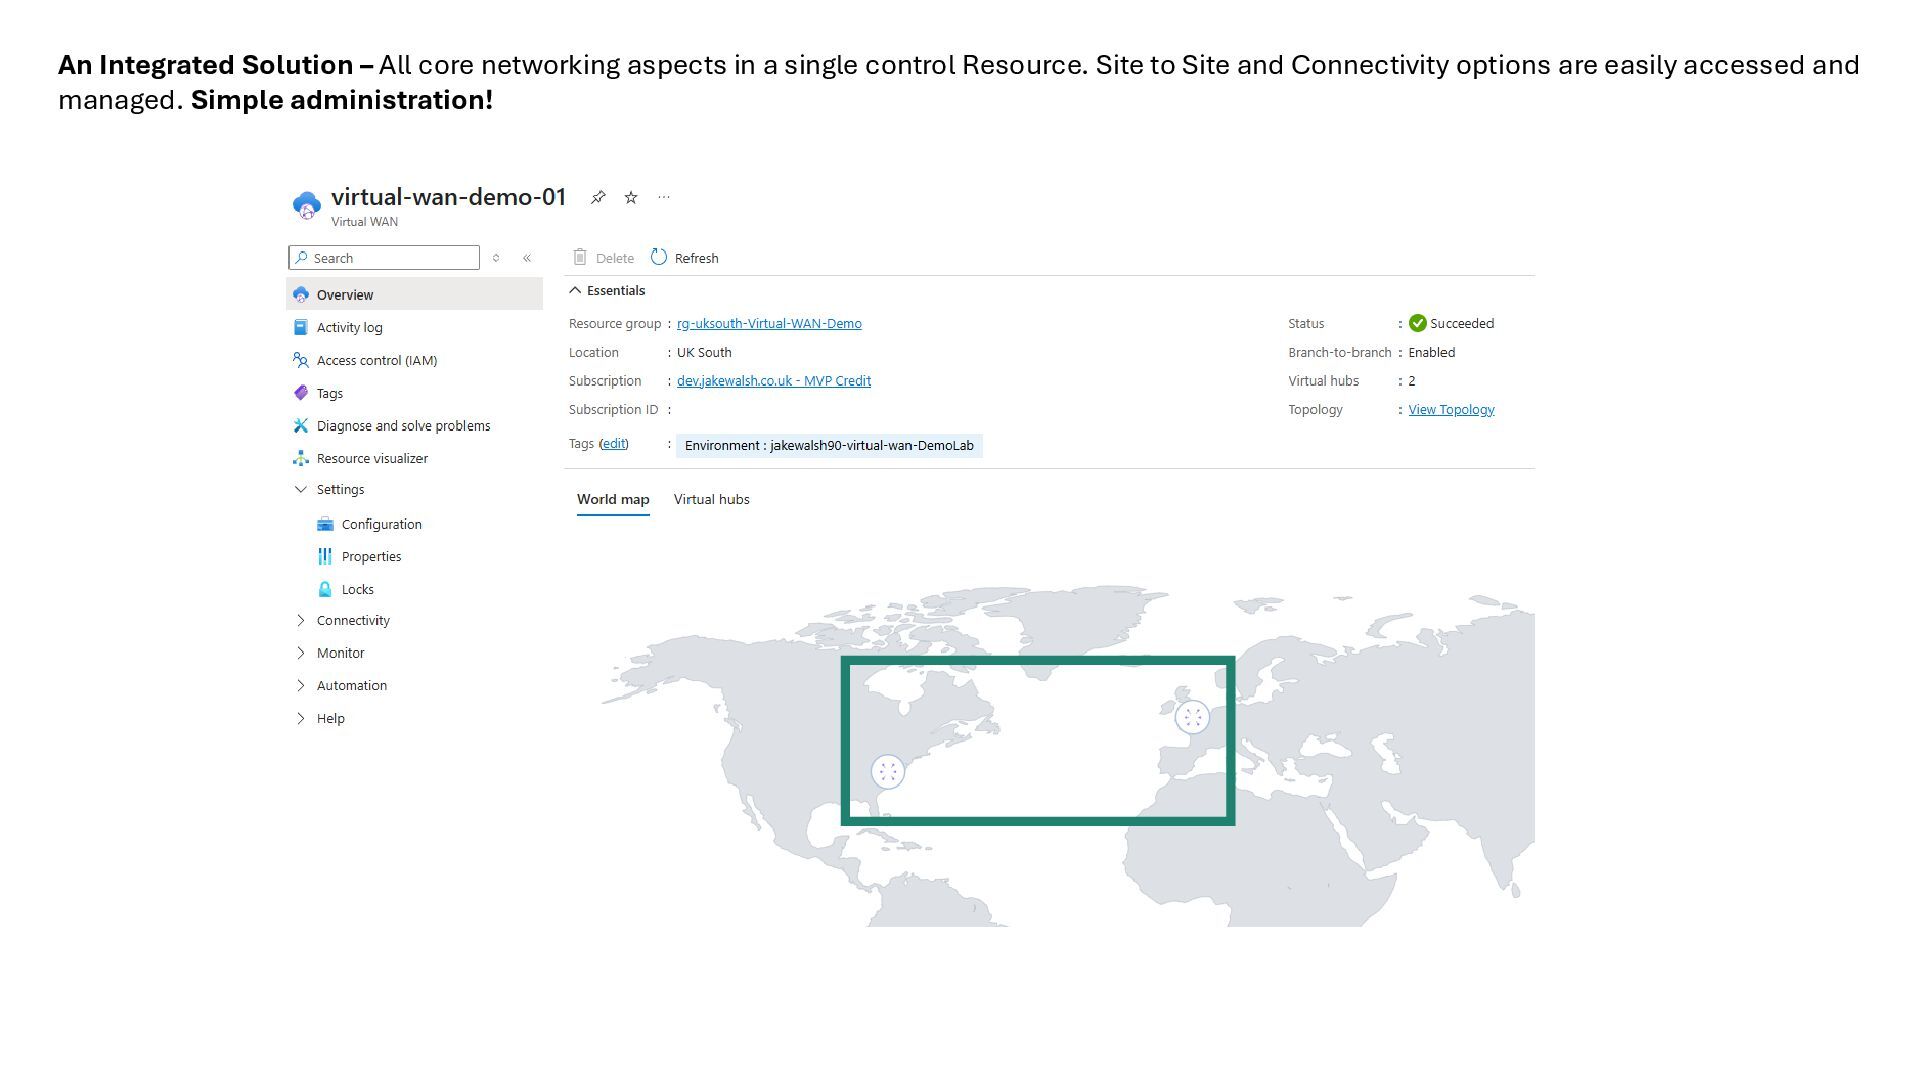Open Locks under Settings
Image resolution: width=1920 pixels, height=1080 pixels.
point(358,589)
